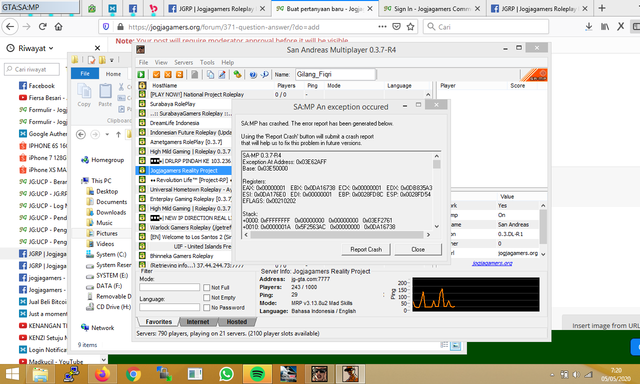
Task: Open the Firefox library icon
Action: (604, 27)
